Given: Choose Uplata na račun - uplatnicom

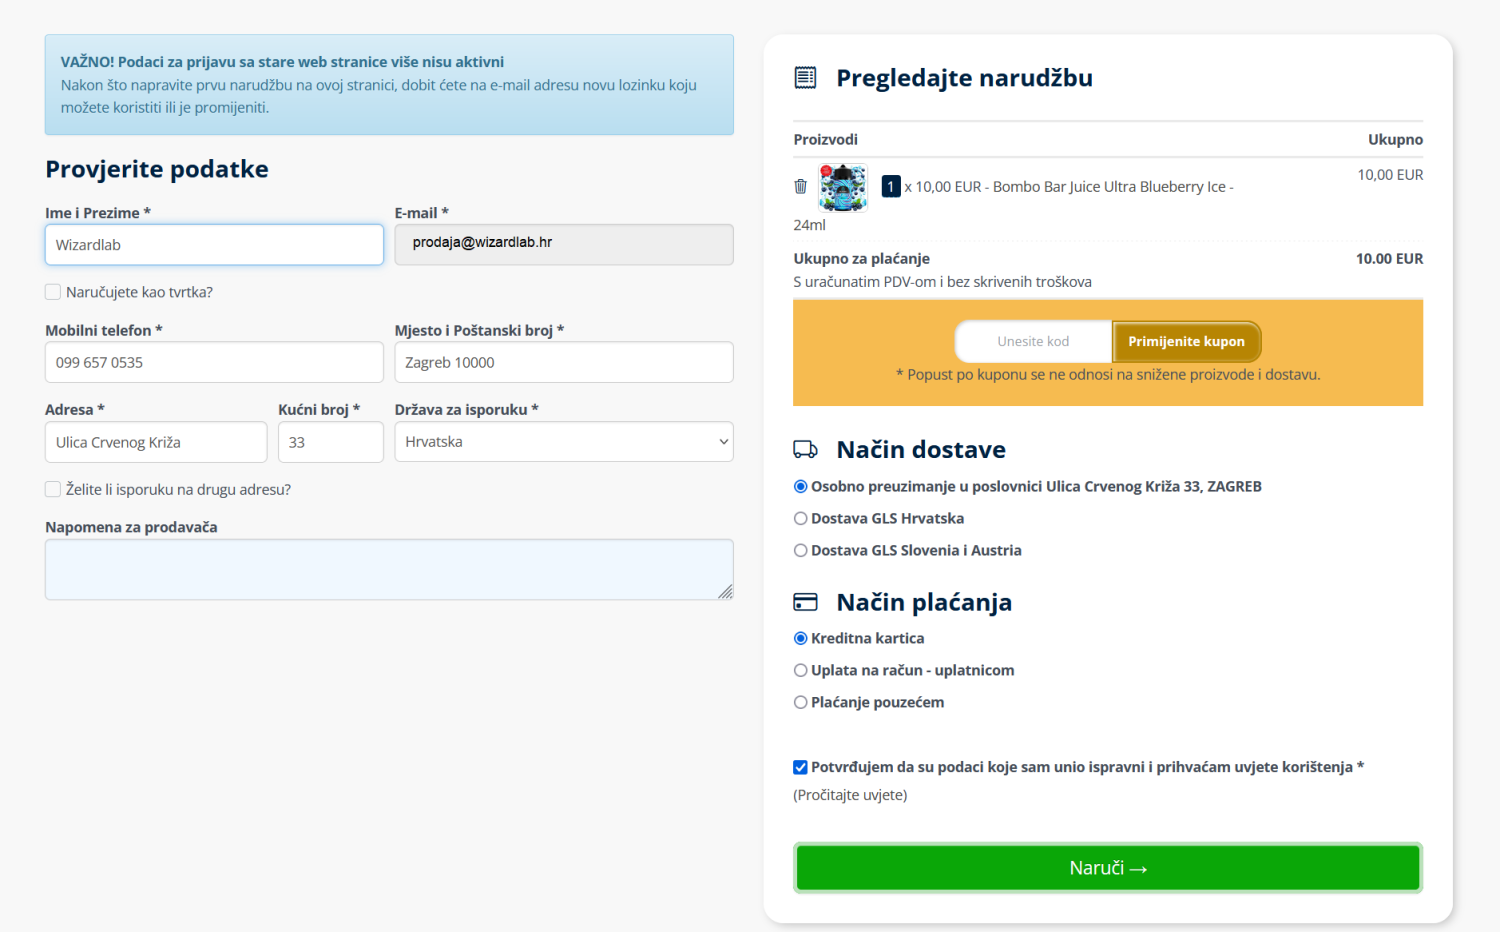Looking at the screenshot, I should pos(800,670).
